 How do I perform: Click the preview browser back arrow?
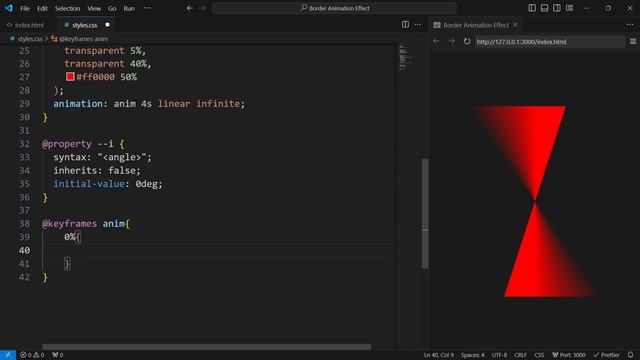click(436, 41)
